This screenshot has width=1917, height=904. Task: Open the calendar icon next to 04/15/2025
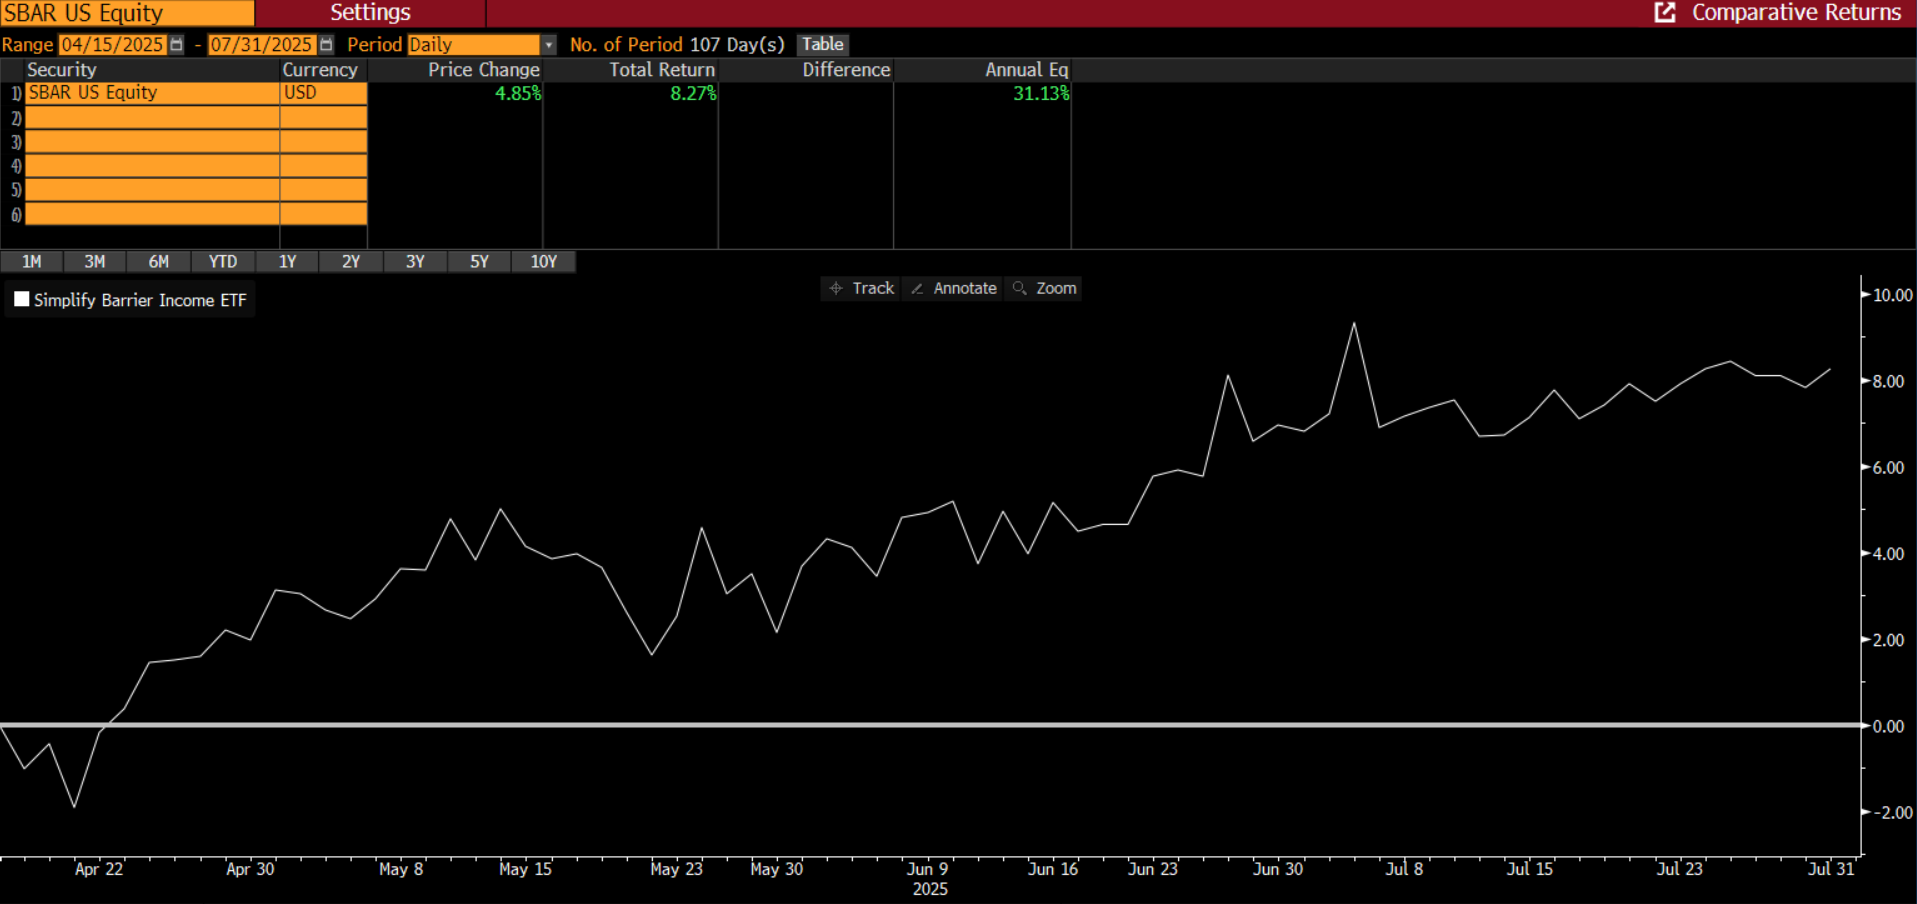click(x=176, y=44)
